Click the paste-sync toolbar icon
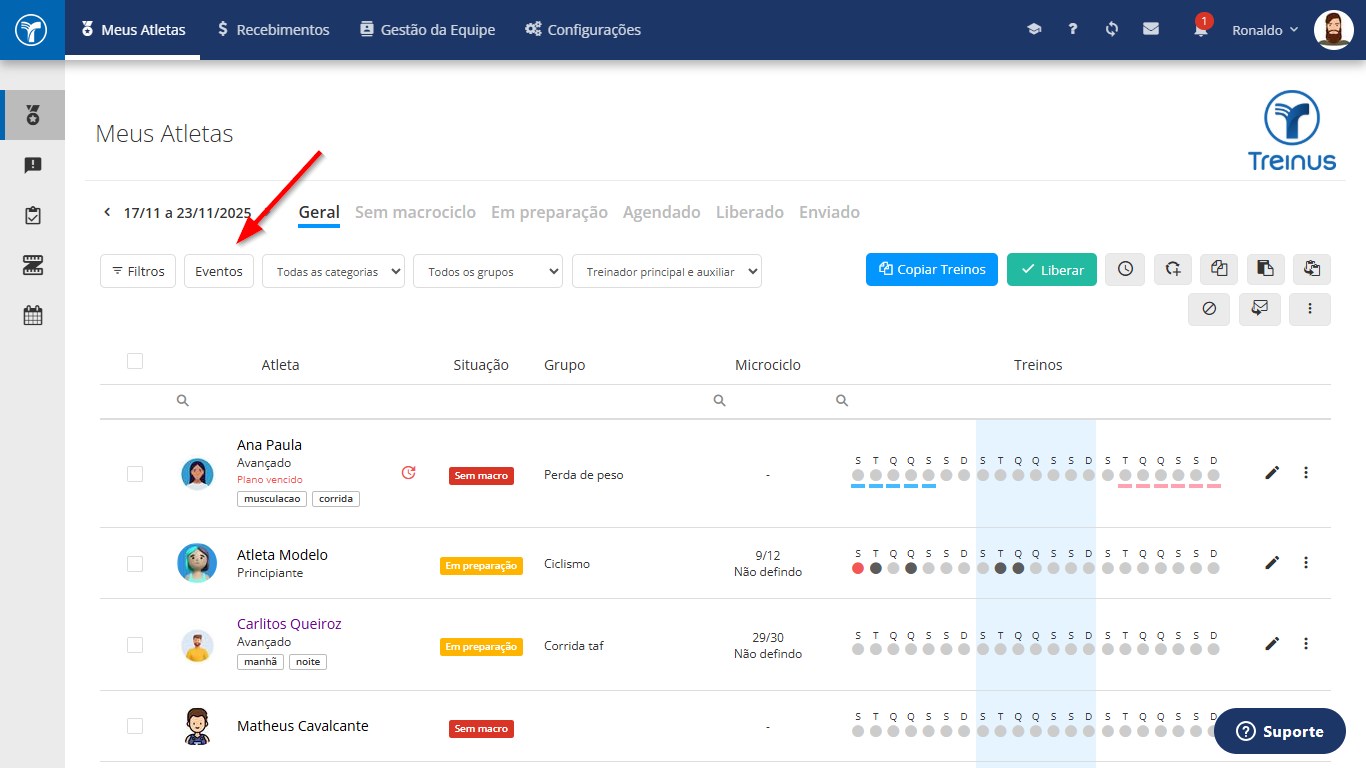The image size is (1366, 768). coord(1312,269)
